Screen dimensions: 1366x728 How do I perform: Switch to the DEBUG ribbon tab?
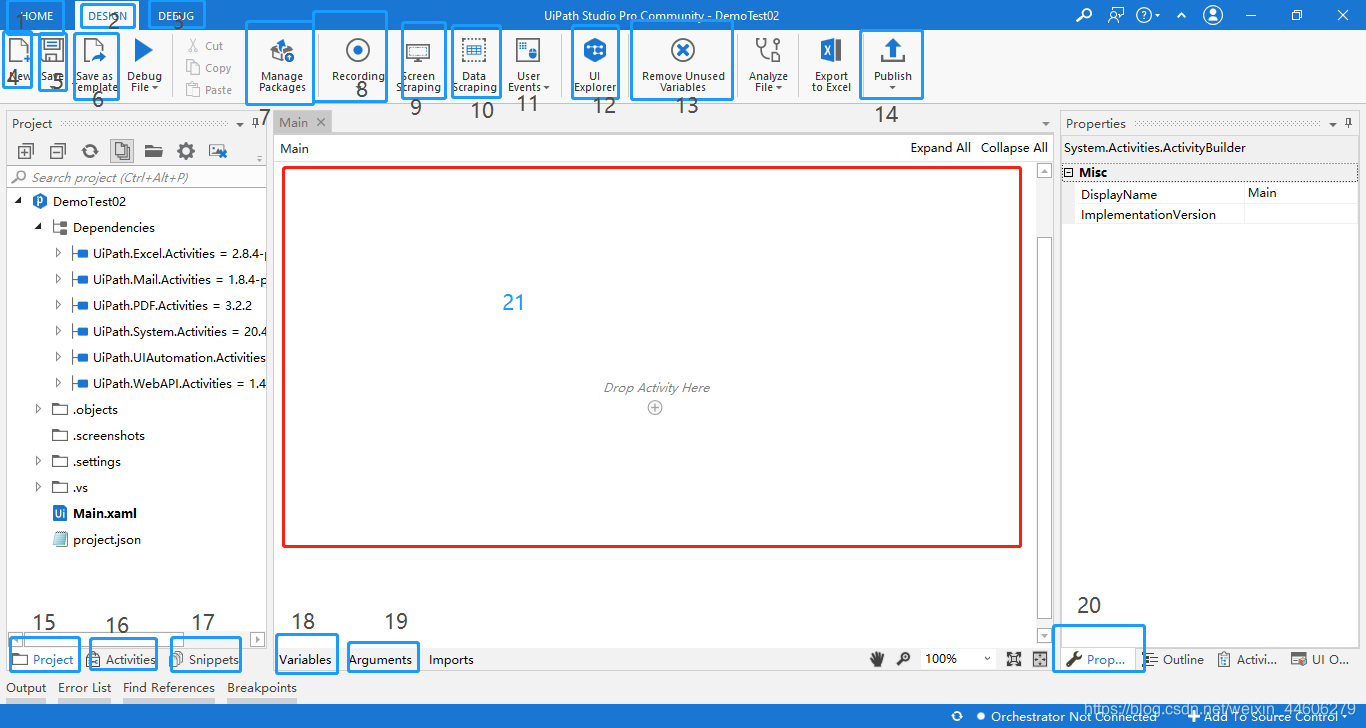click(x=176, y=16)
